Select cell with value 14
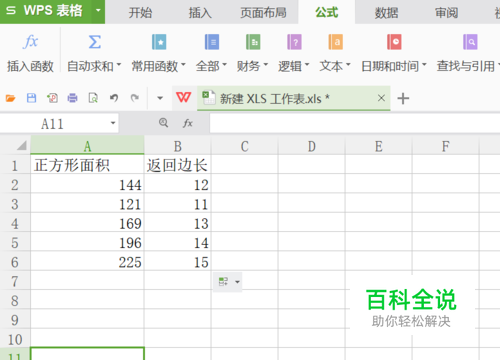This screenshot has width=500, height=360. (178, 242)
